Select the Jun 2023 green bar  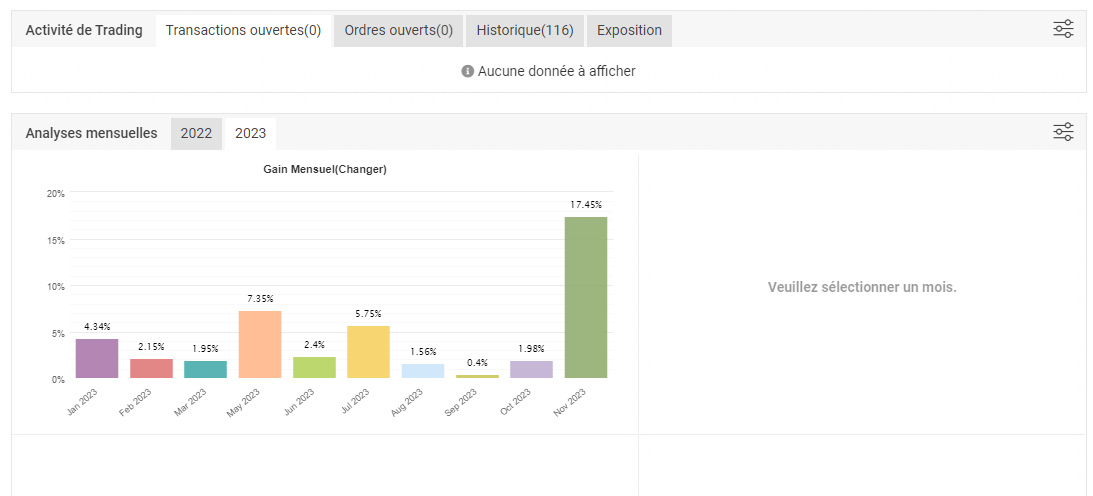click(x=314, y=367)
